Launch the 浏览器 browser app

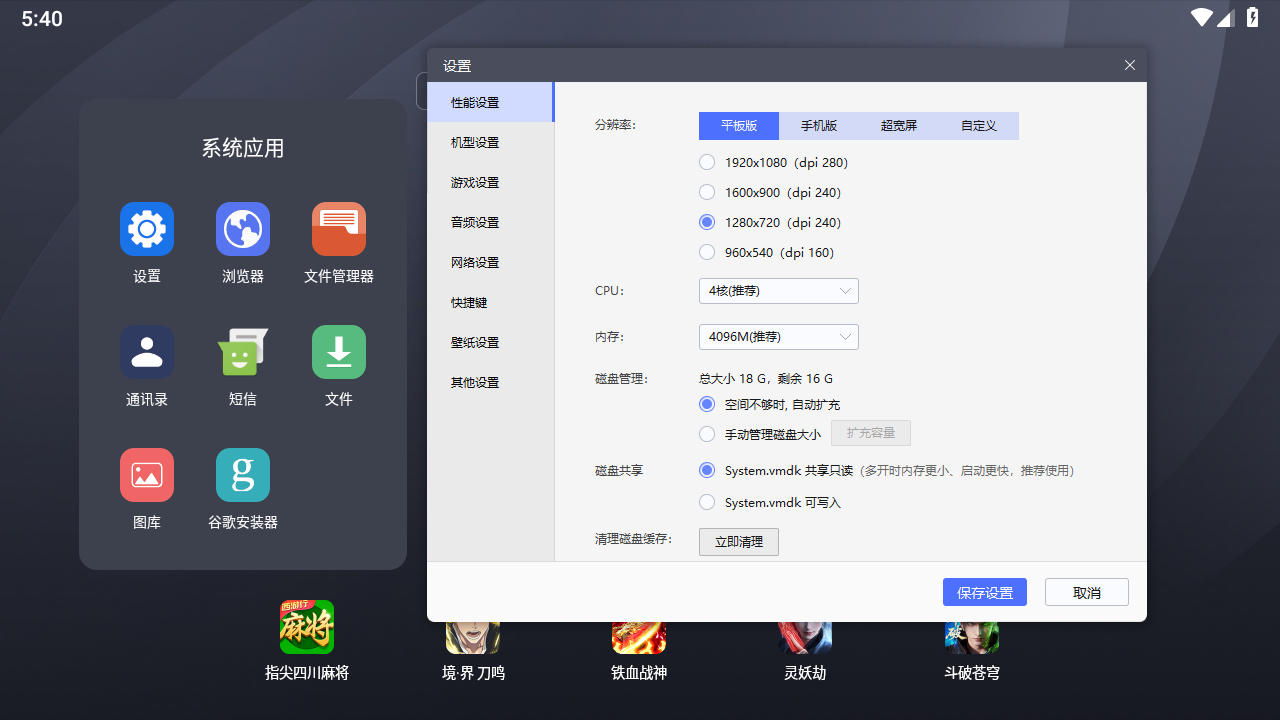coord(243,229)
